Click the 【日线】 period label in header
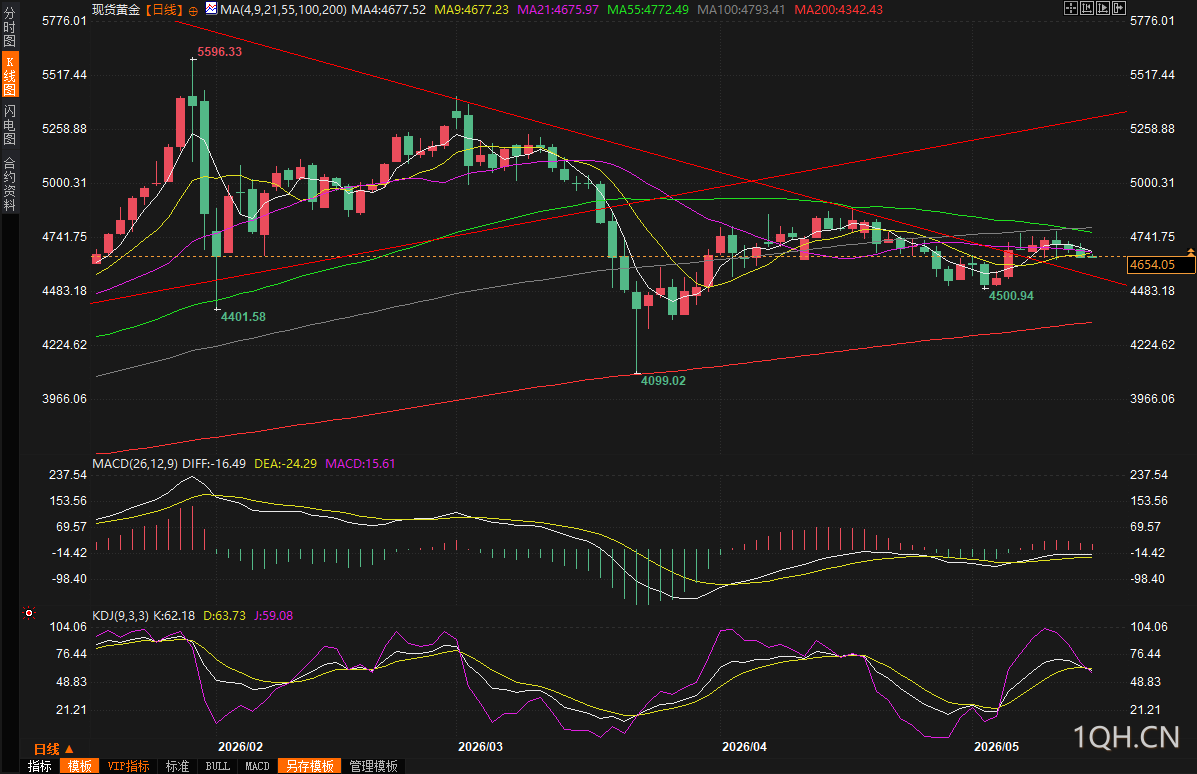 coord(164,10)
